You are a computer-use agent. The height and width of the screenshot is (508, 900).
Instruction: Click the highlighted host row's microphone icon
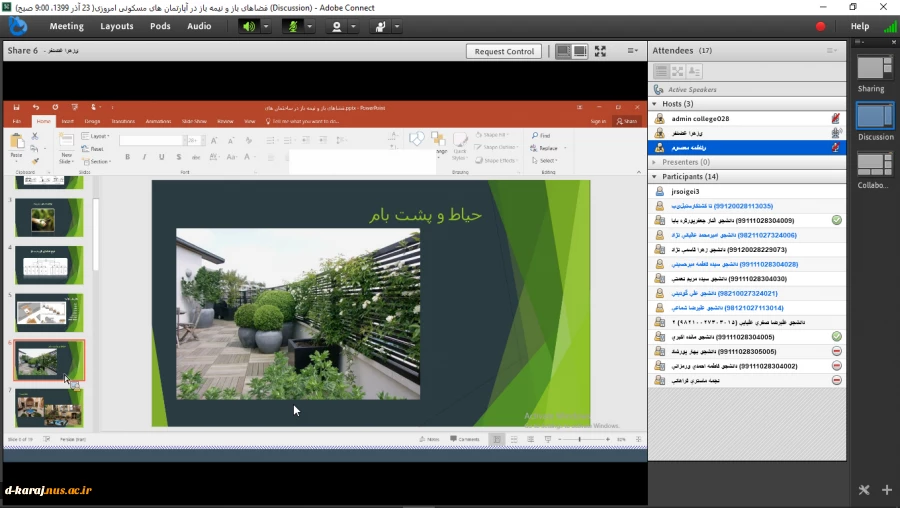coord(836,148)
